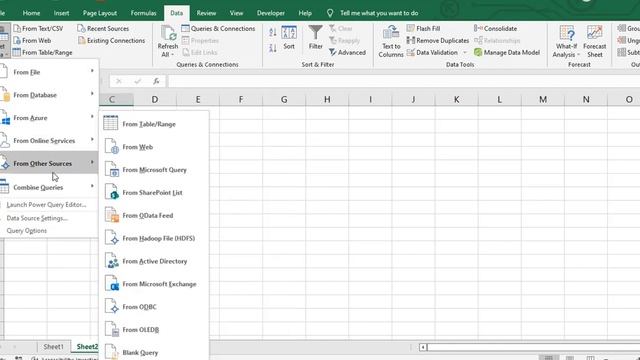Open the Data Validation dropdown arrow
Screen dimensions: 640x360
[x=465, y=53]
